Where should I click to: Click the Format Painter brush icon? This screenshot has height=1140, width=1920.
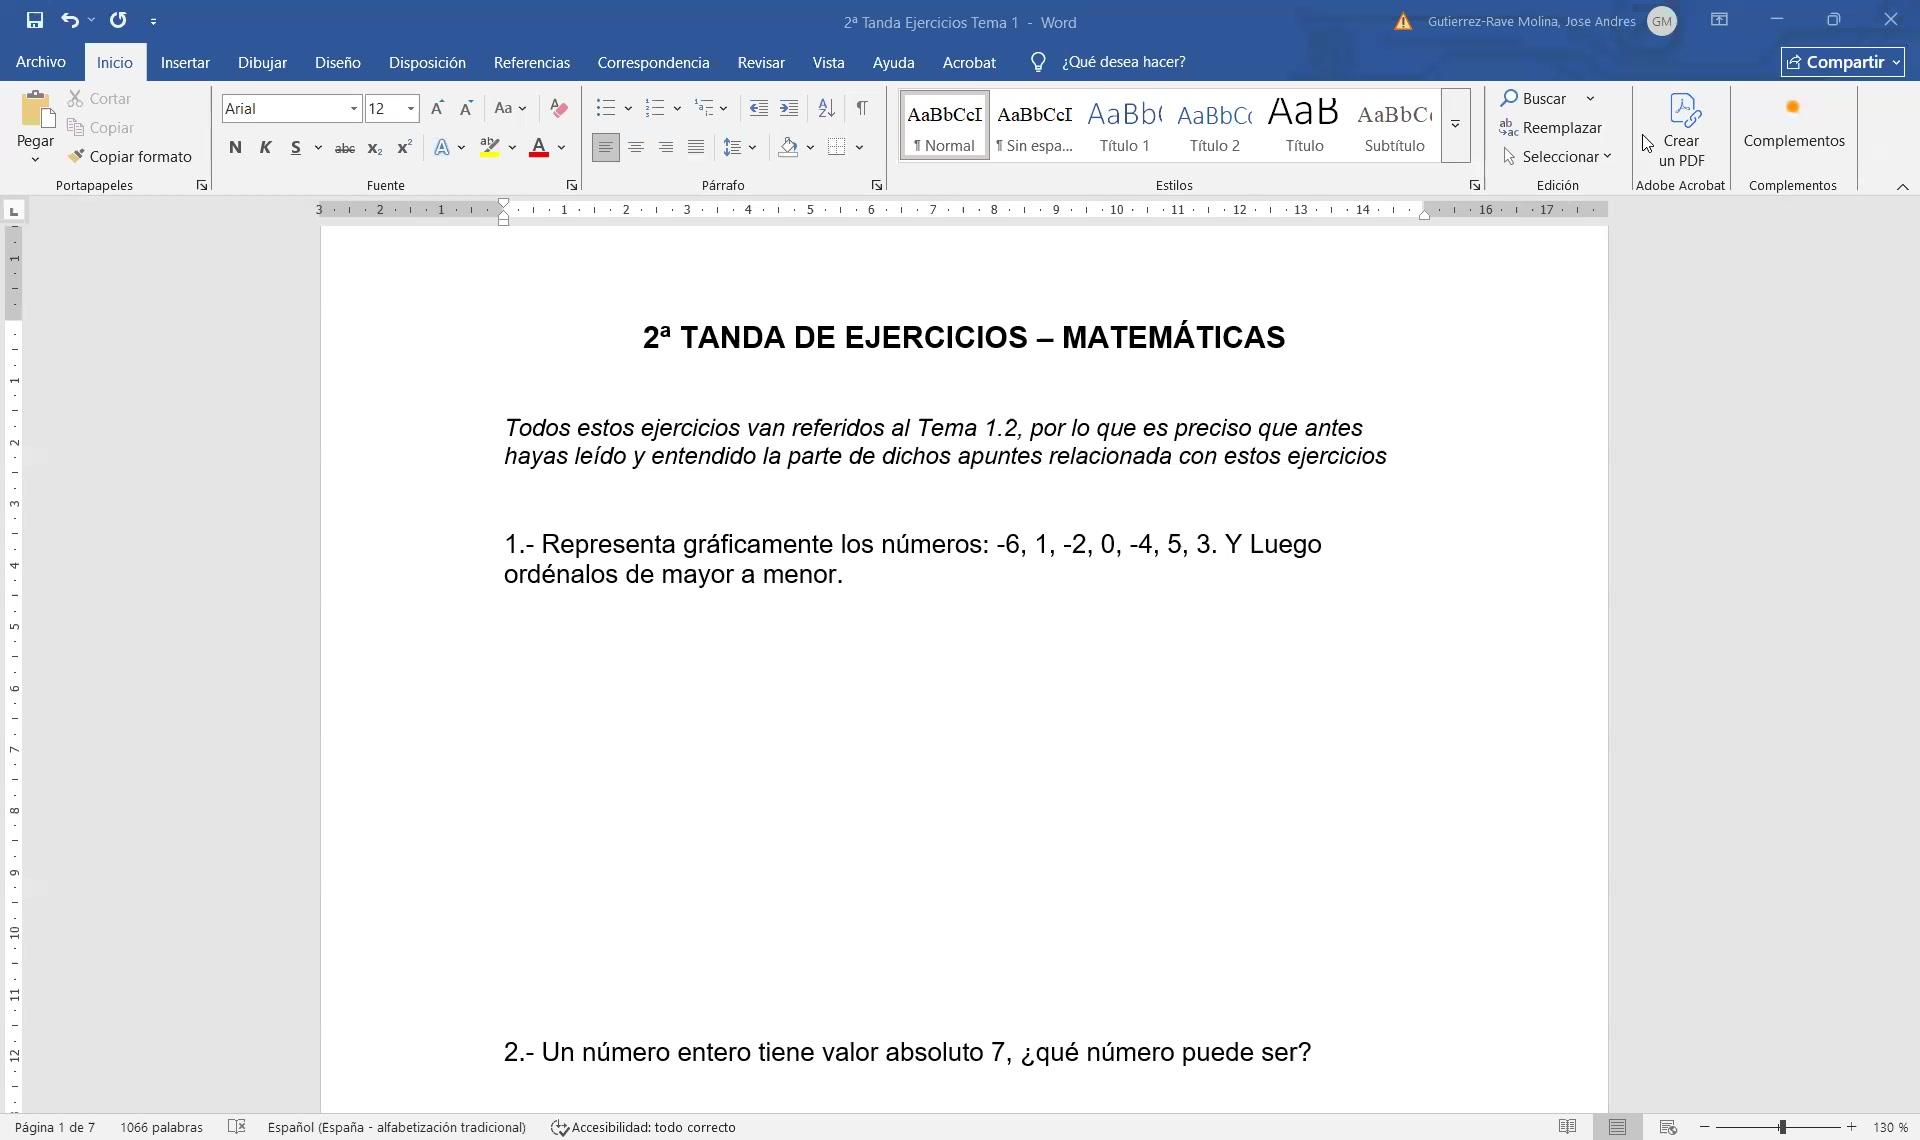click(76, 156)
